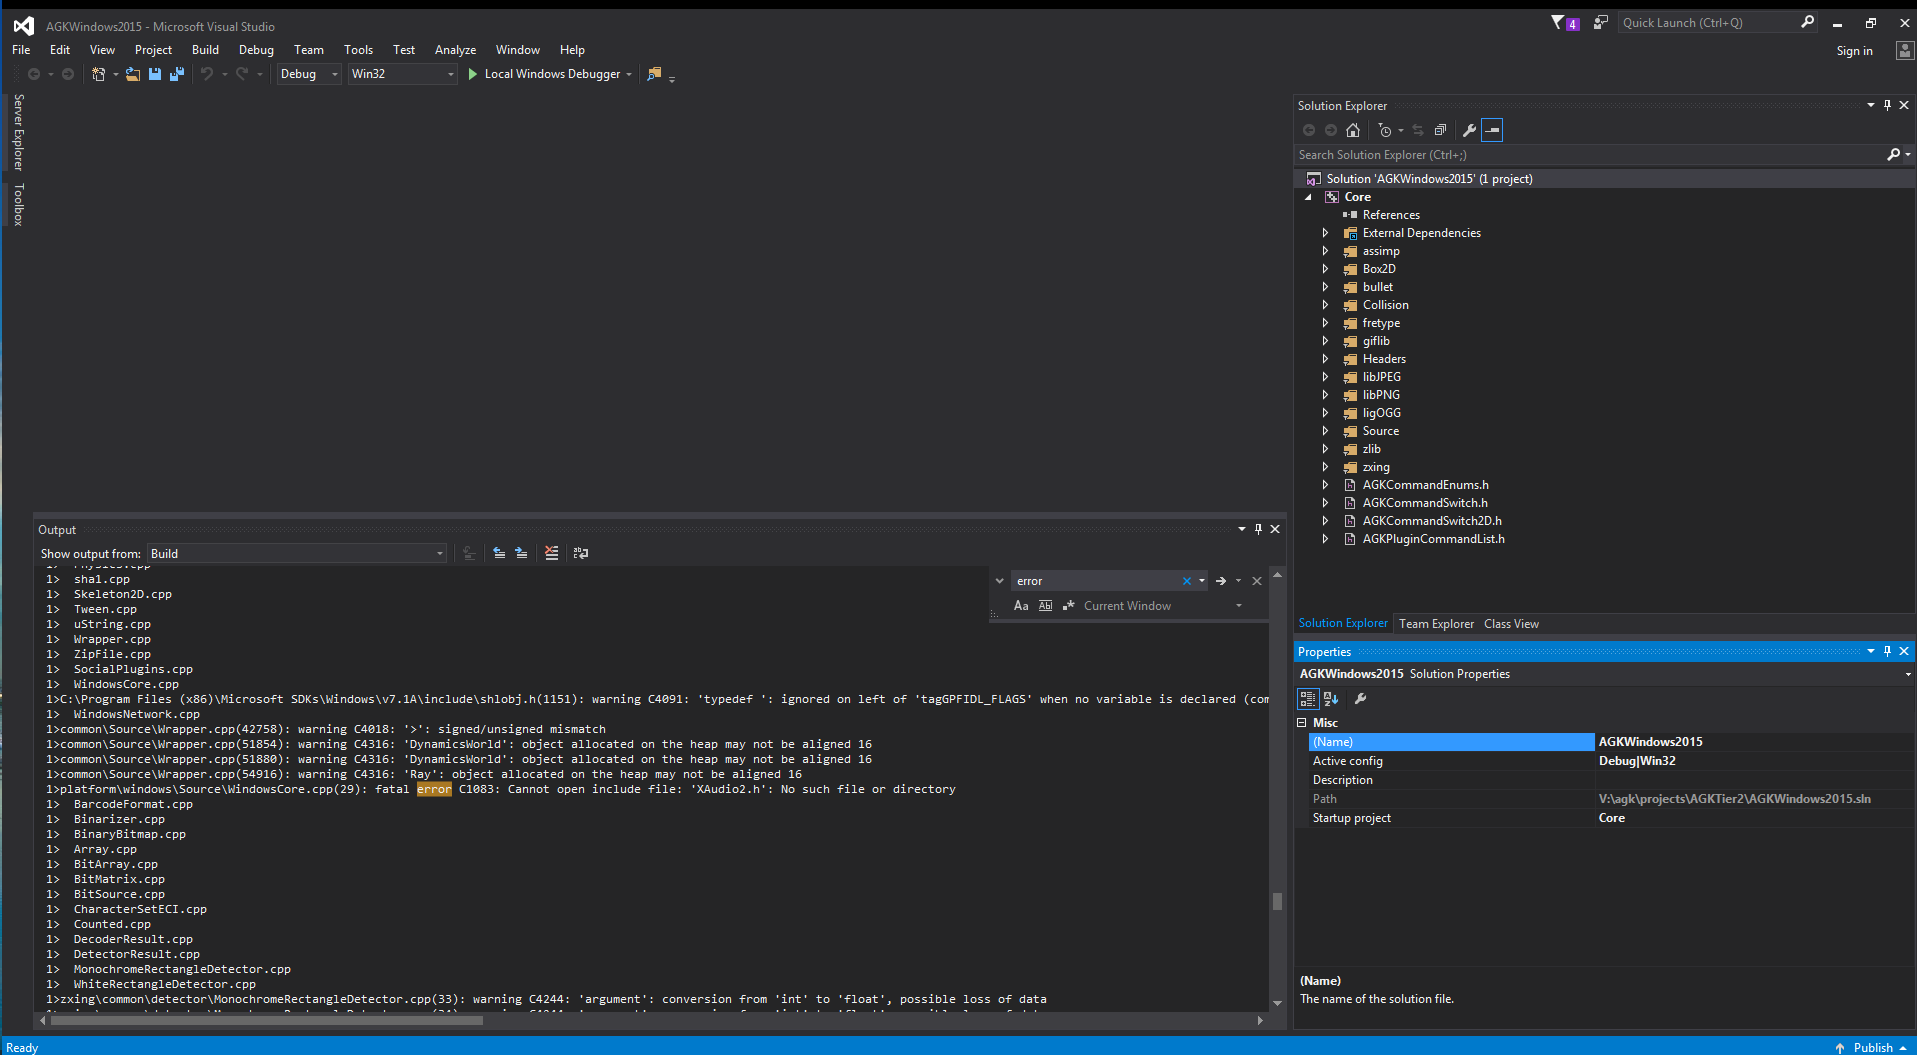Click Publish in the status bar
The image size is (1917, 1055).
point(1871,1047)
